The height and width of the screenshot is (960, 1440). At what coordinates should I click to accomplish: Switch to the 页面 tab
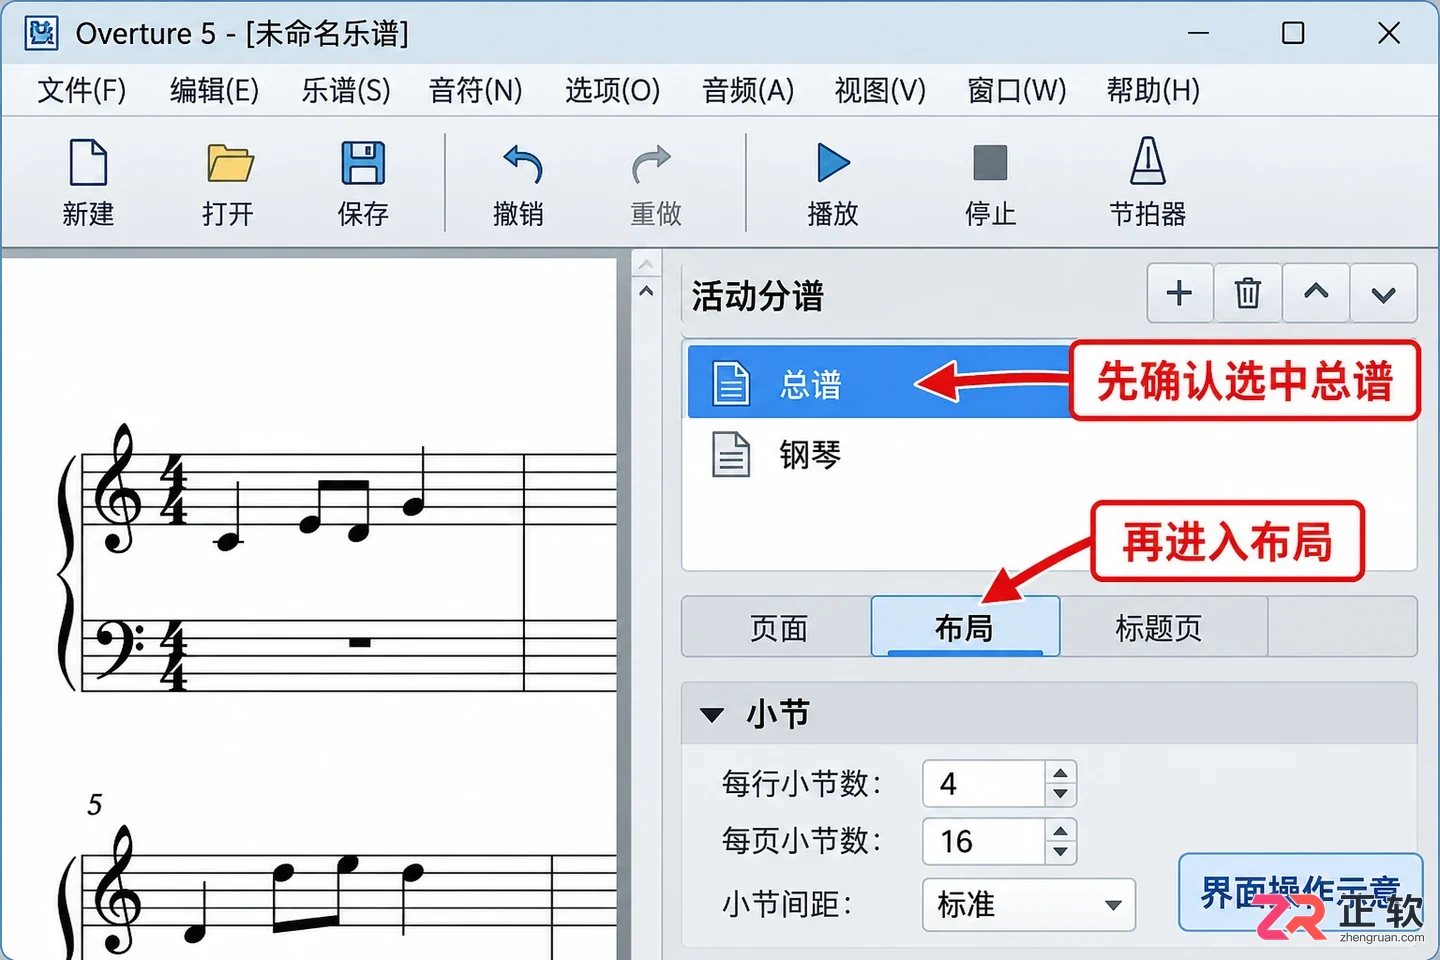click(777, 627)
